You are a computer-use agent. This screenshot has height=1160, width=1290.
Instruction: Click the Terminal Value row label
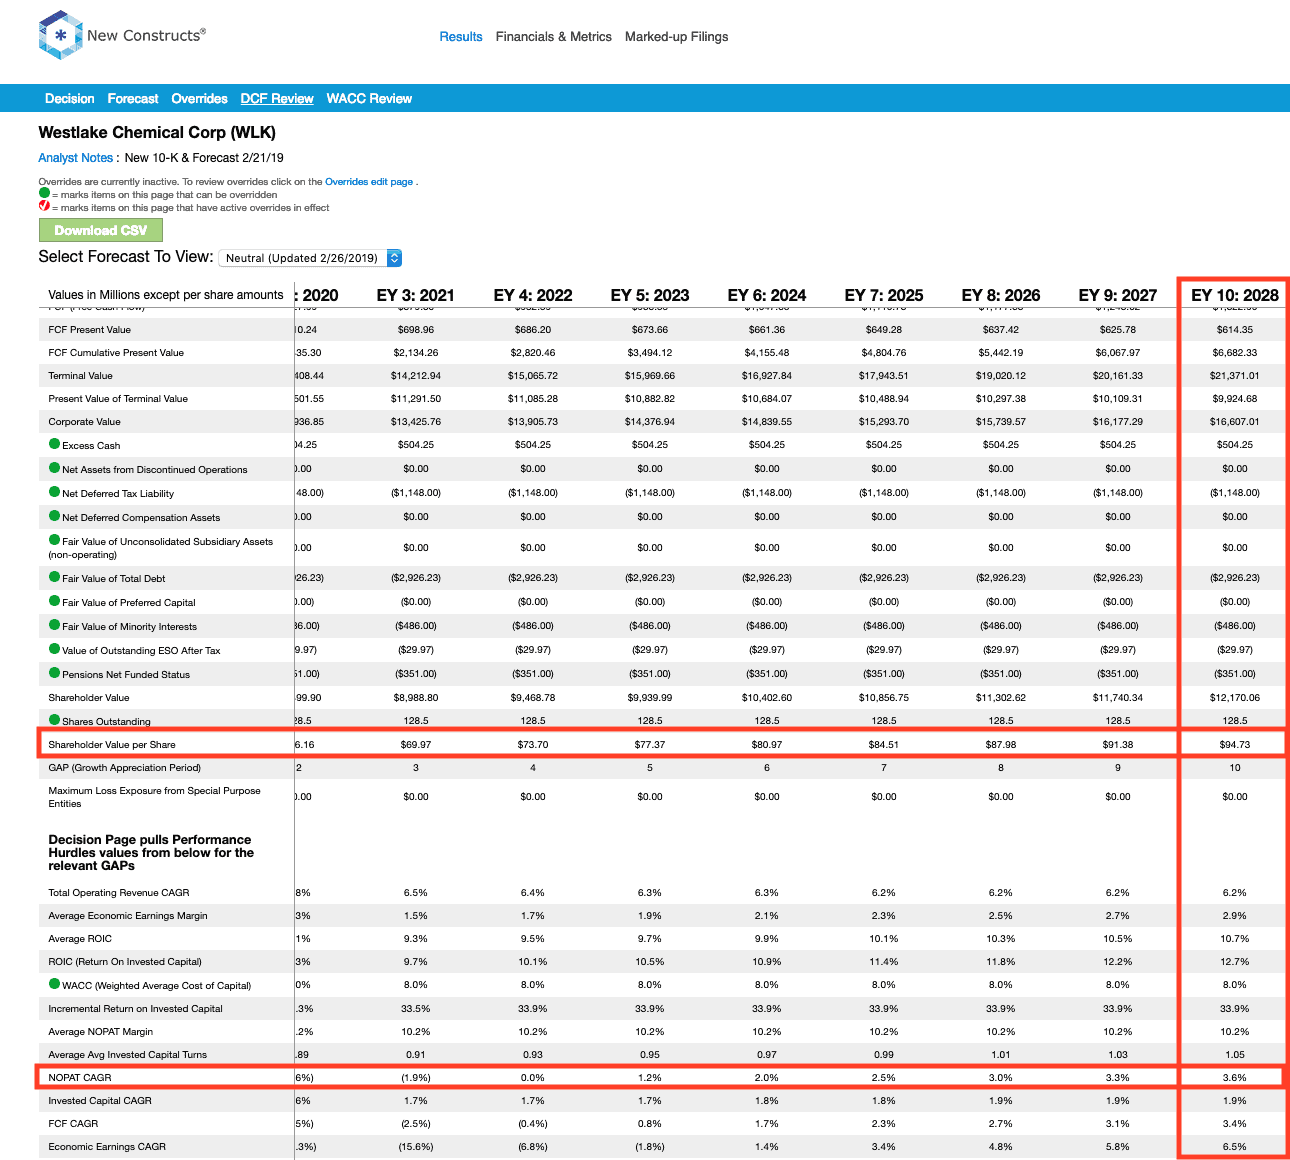[80, 376]
